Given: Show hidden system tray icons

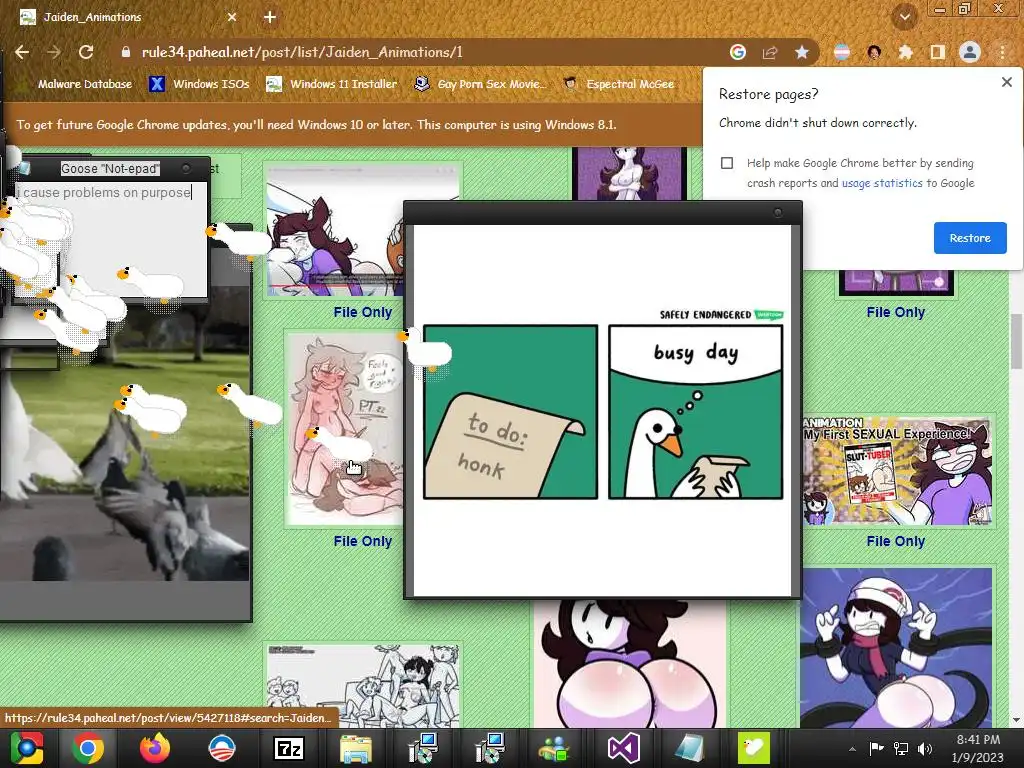Looking at the screenshot, I should [852, 749].
